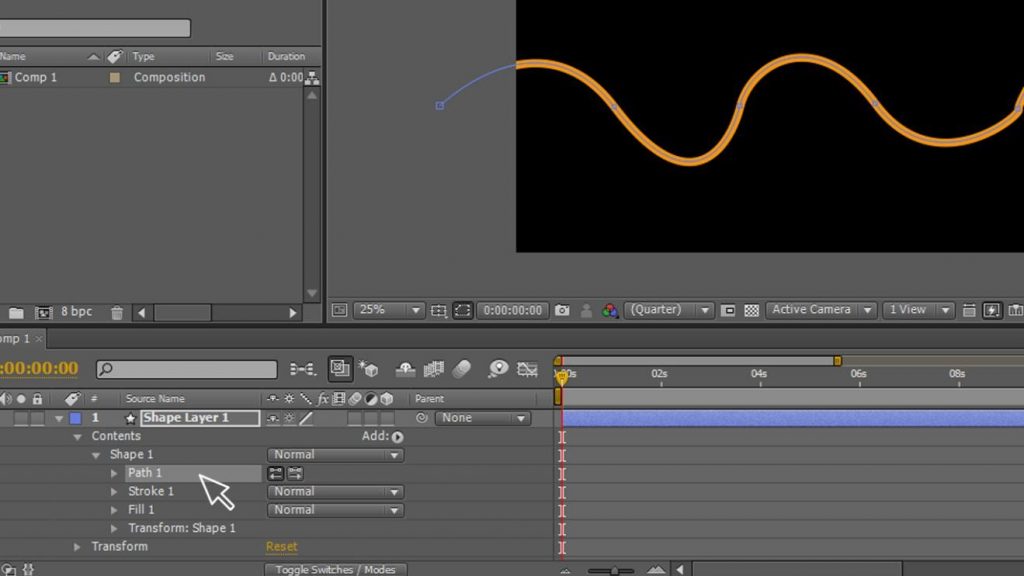Screen dimensions: 1024x576
Task: Open the Graph Editor
Action: [x=527, y=369]
